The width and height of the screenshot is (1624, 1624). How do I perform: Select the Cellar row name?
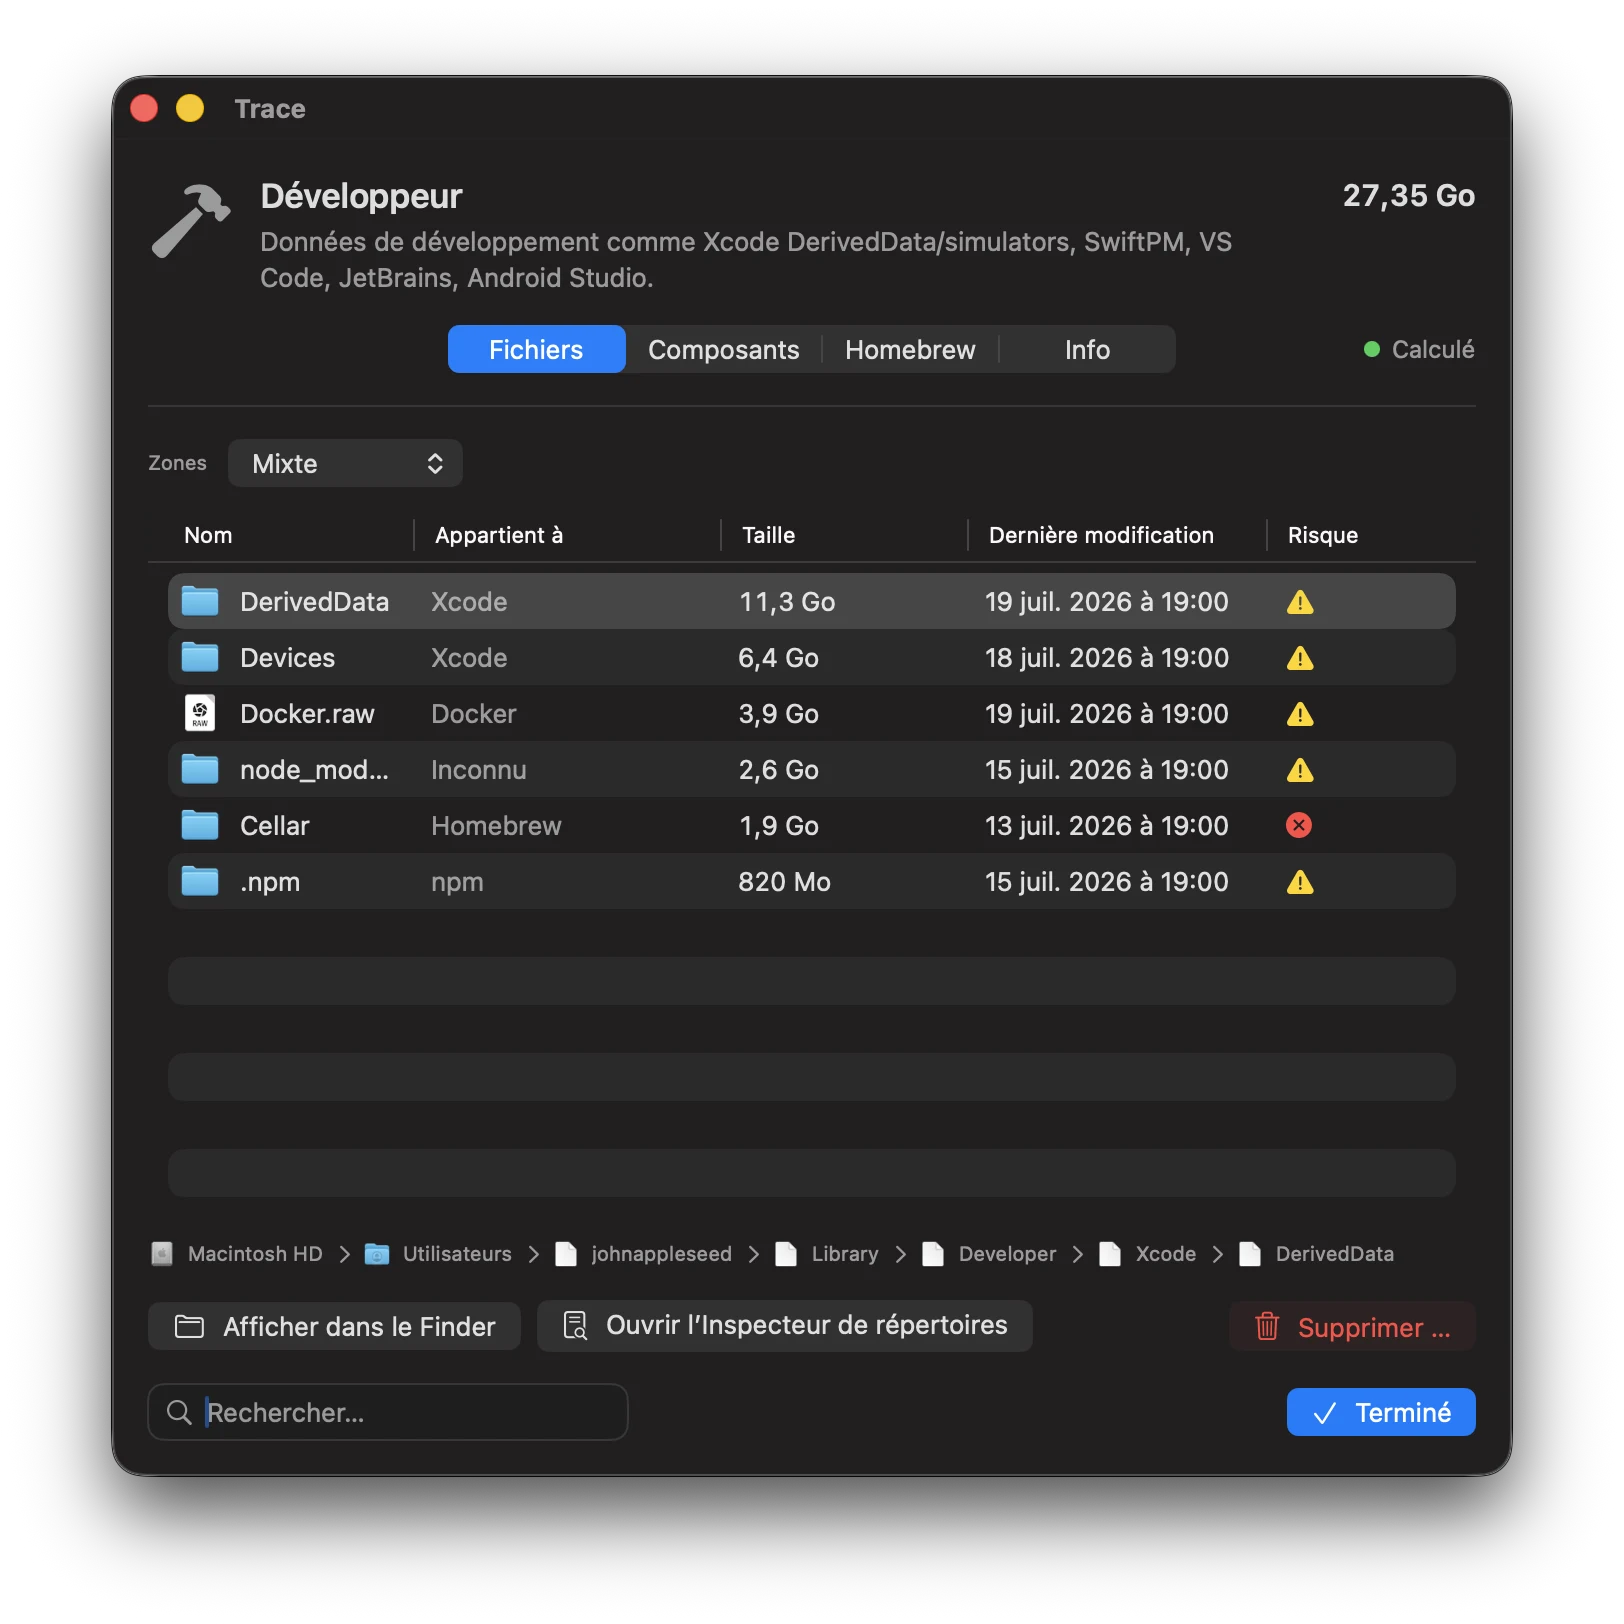274,825
